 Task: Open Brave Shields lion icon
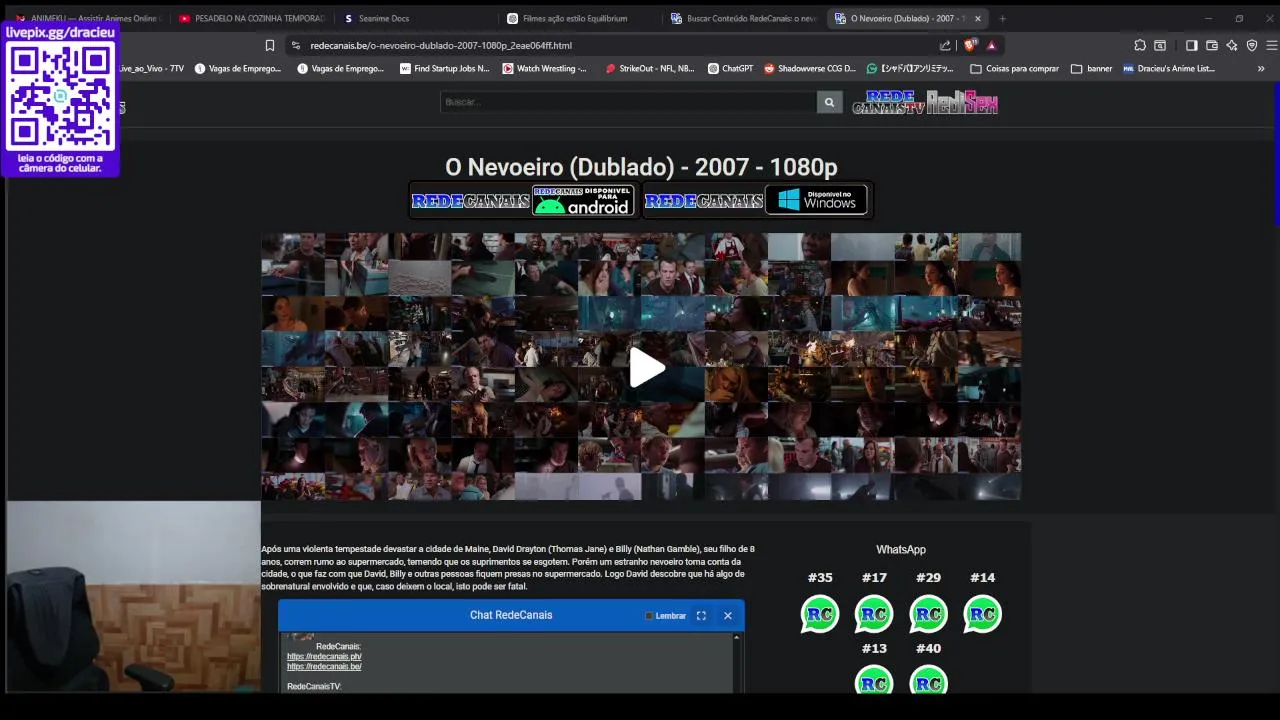coord(969,45)
